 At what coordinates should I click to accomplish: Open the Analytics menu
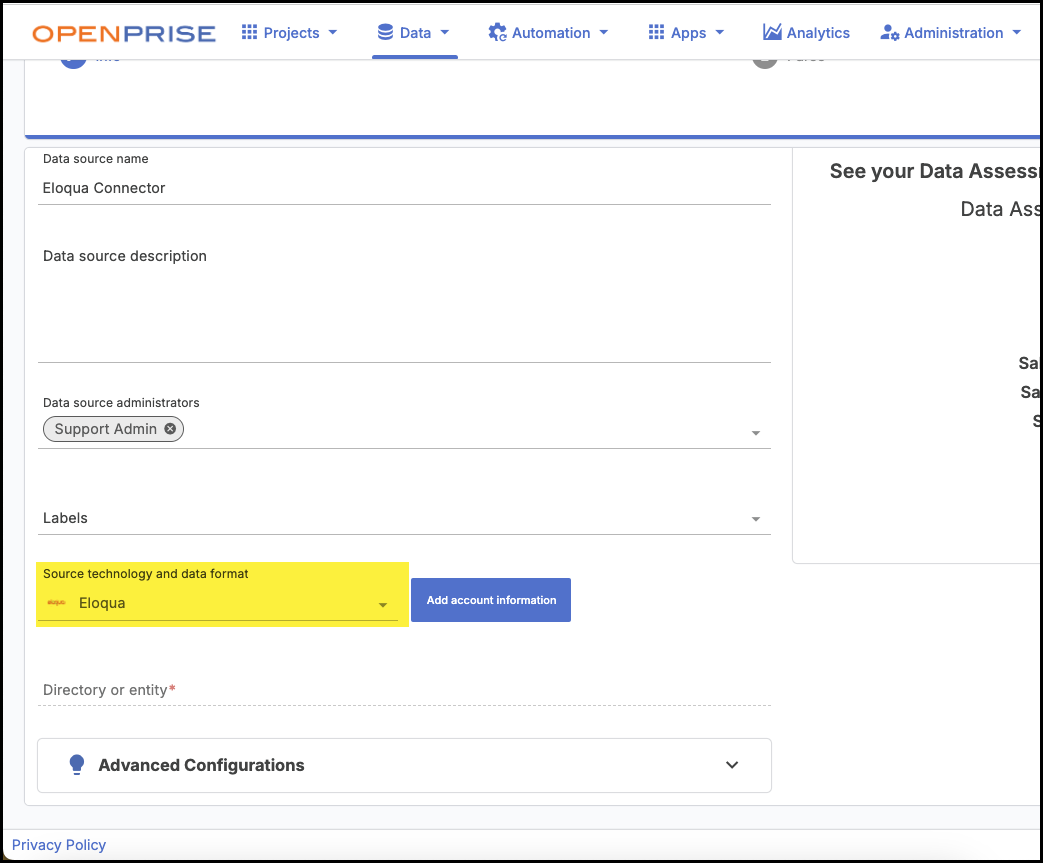click(x=806, y=33)
